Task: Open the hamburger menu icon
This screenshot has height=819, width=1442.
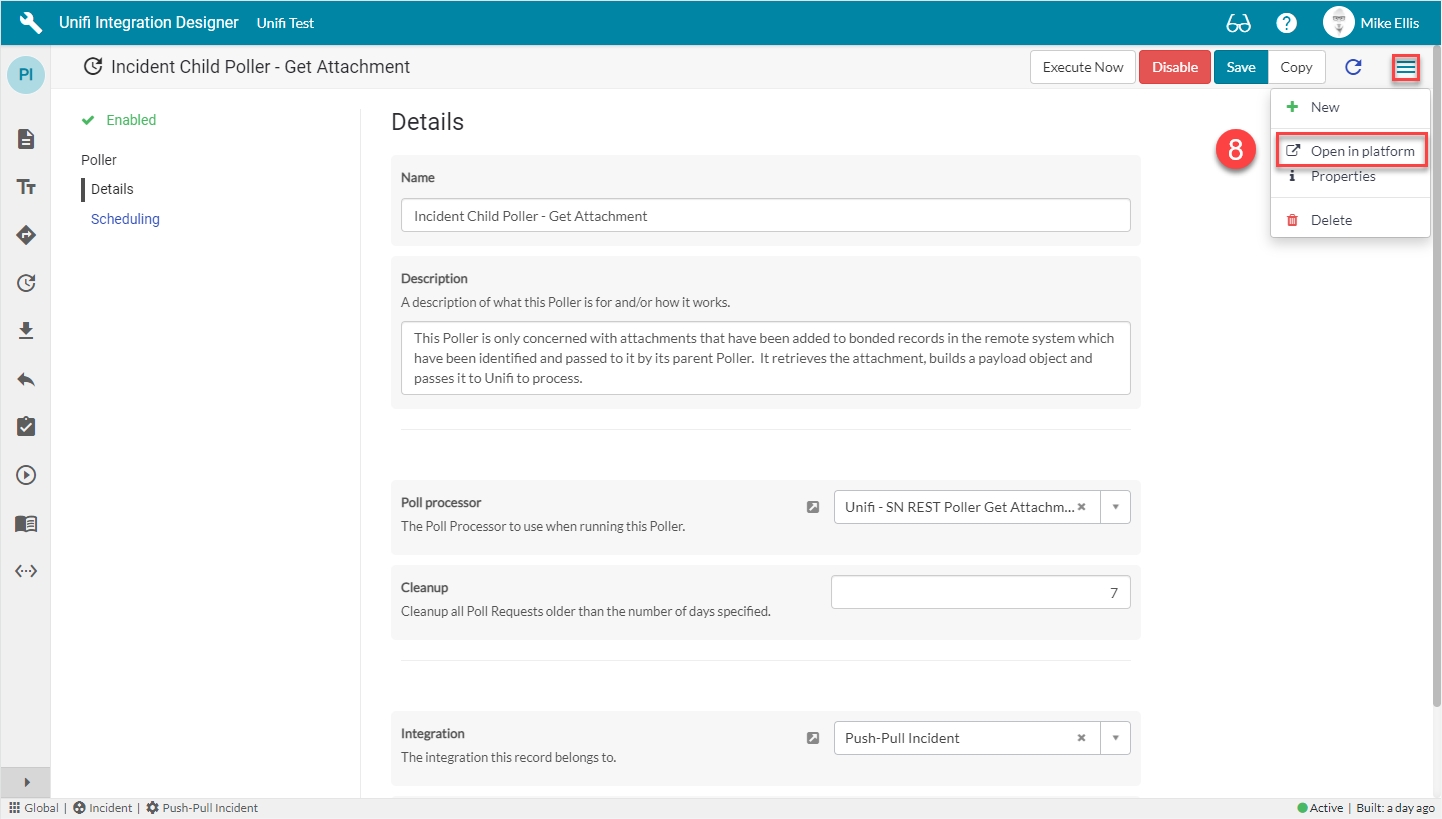Action: [1406, 67]
